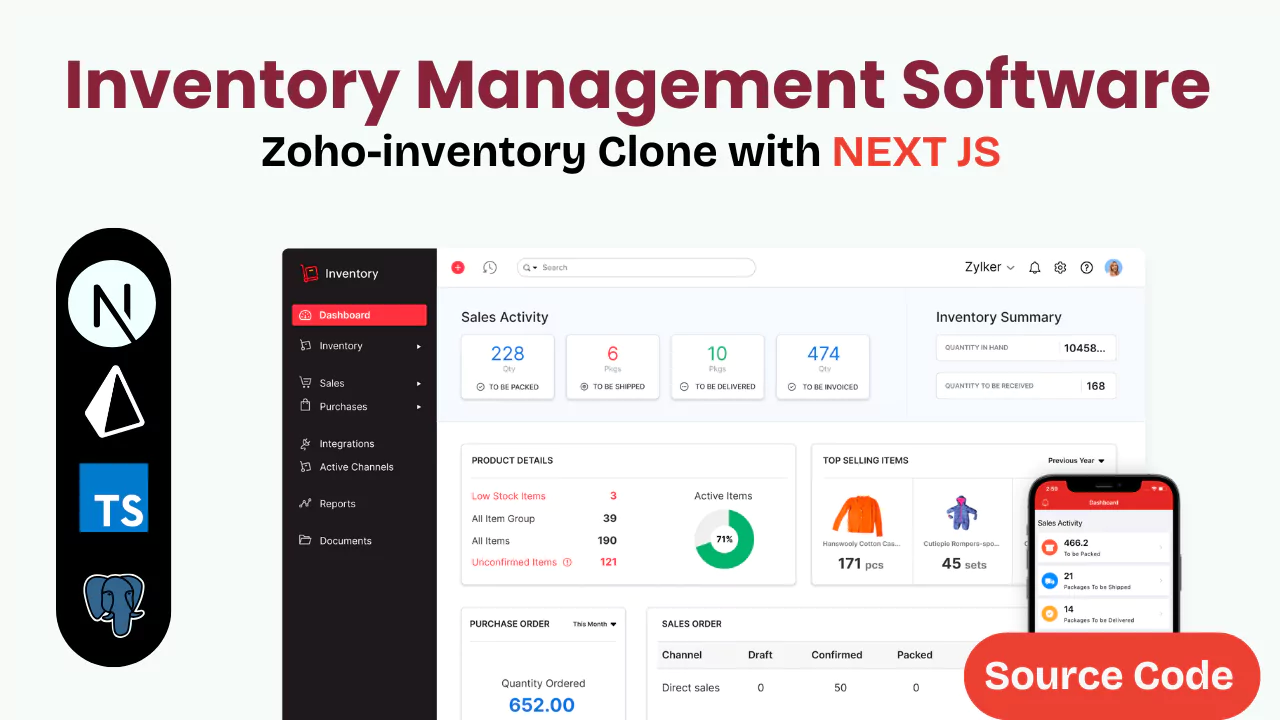1280x720 pixels.
Task: Expand the Zylker organization dropdown
Action: 989,267
